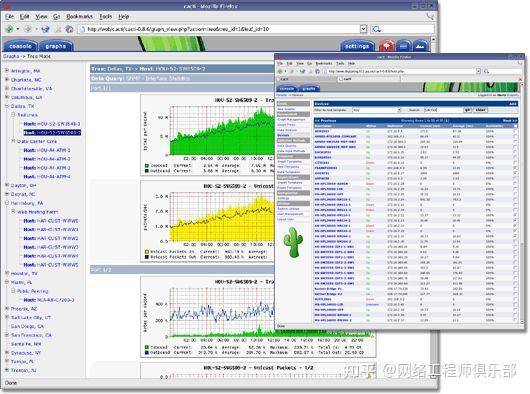
Task: Toggle the select-all checkbox in the devices header
Action: (515, 126)
